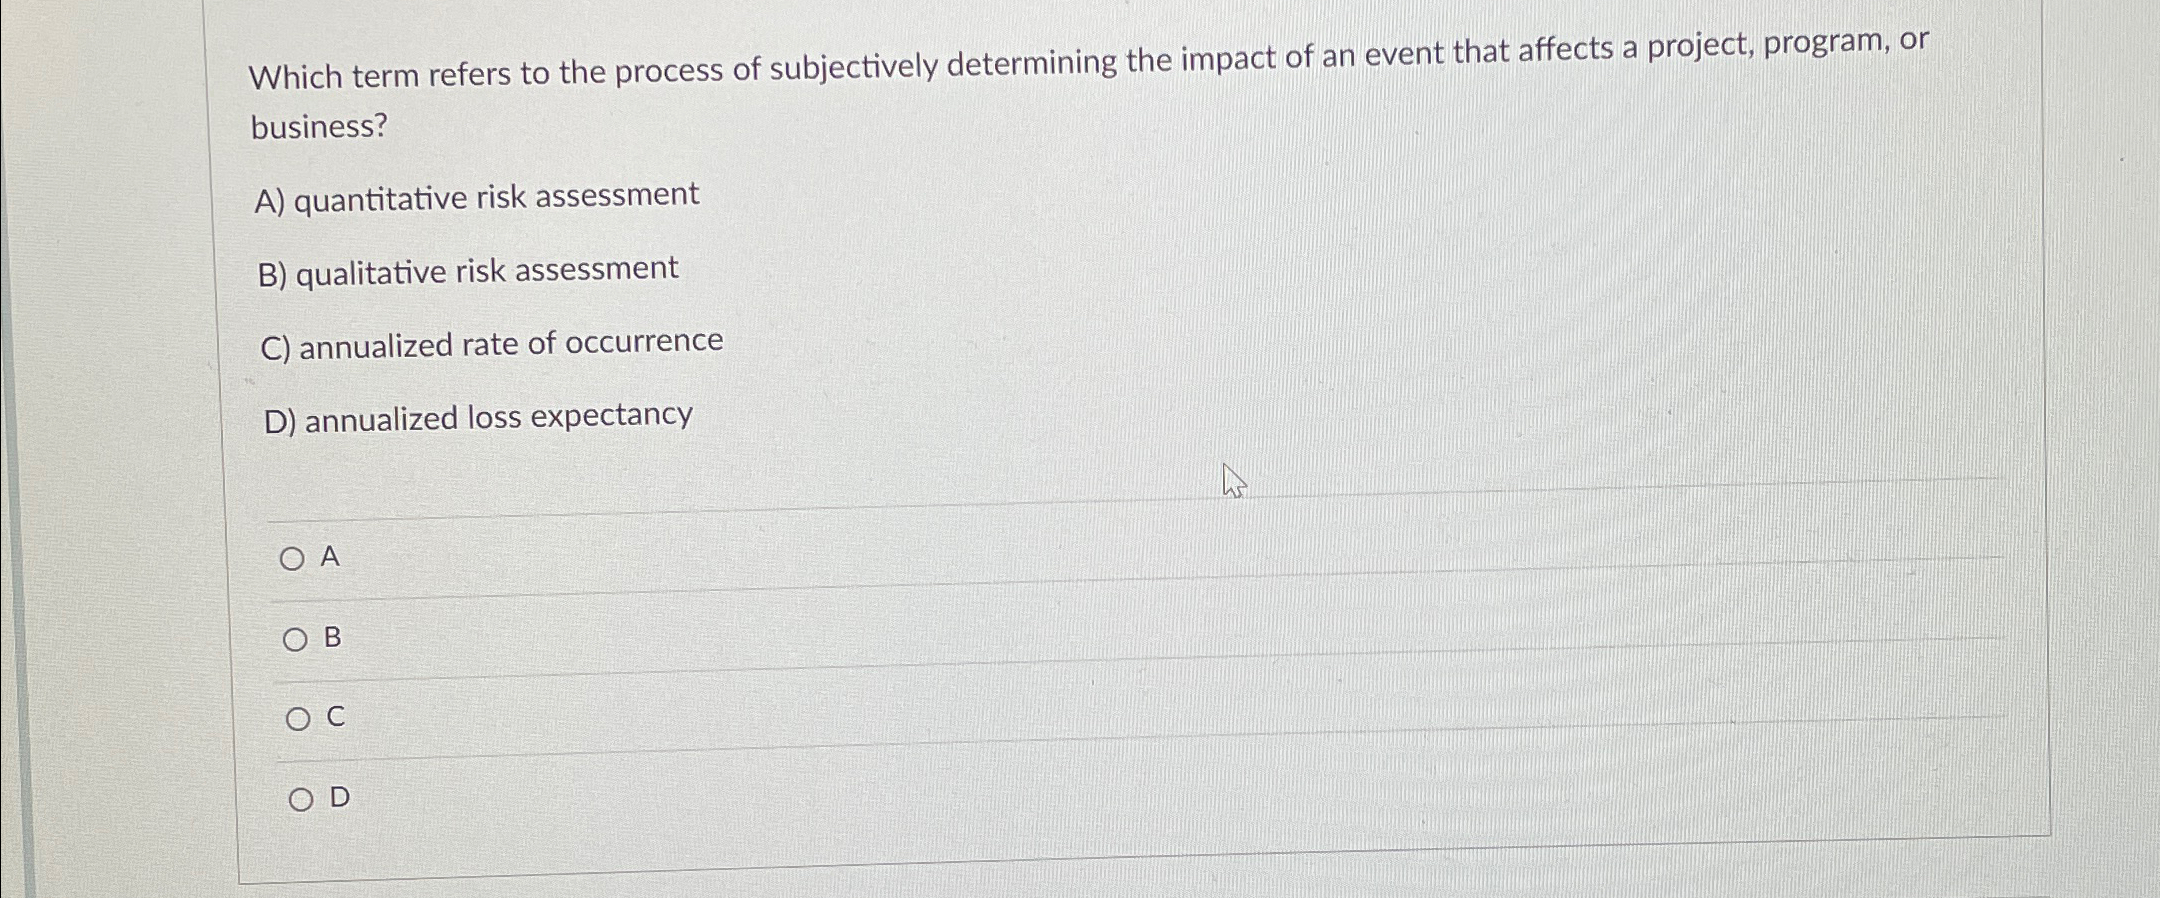
Task: Choose answer qualitative risk assessment
Action: pyautogui.click(x=295, y=639)
